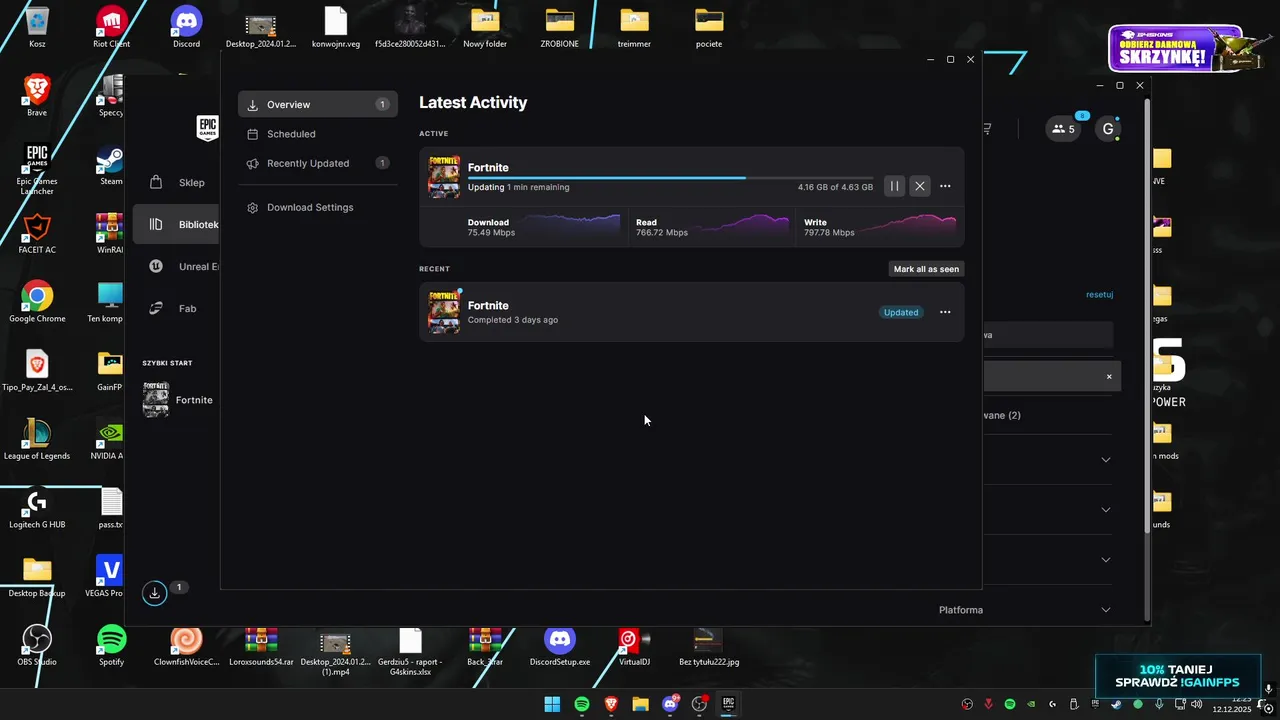1280x720 pixels.
Task: Open Epic Games Launcher desktop icon
Action: 37,168
